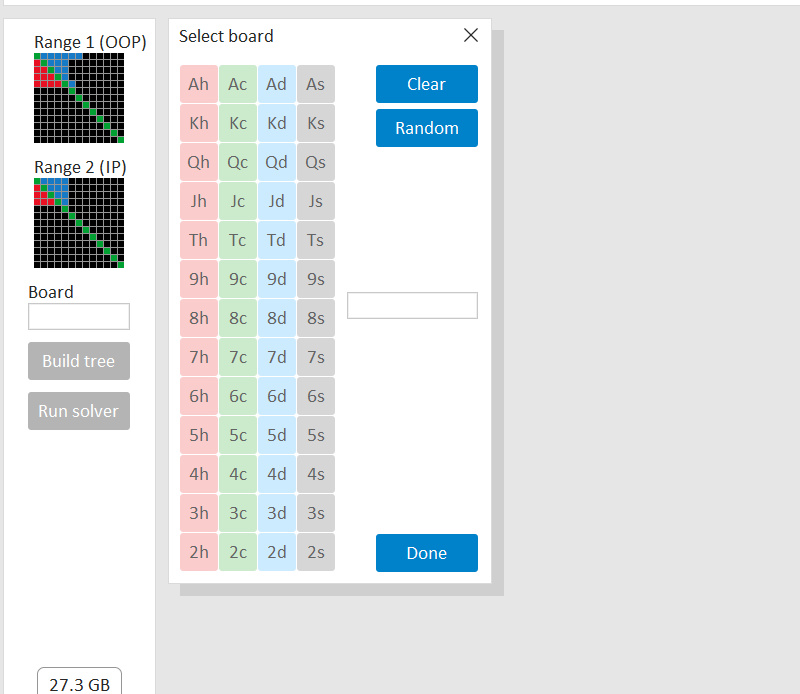800x694 pixels.
Task: Pick the 9s card
Action: pyautogui.click(x=316, y=279)
